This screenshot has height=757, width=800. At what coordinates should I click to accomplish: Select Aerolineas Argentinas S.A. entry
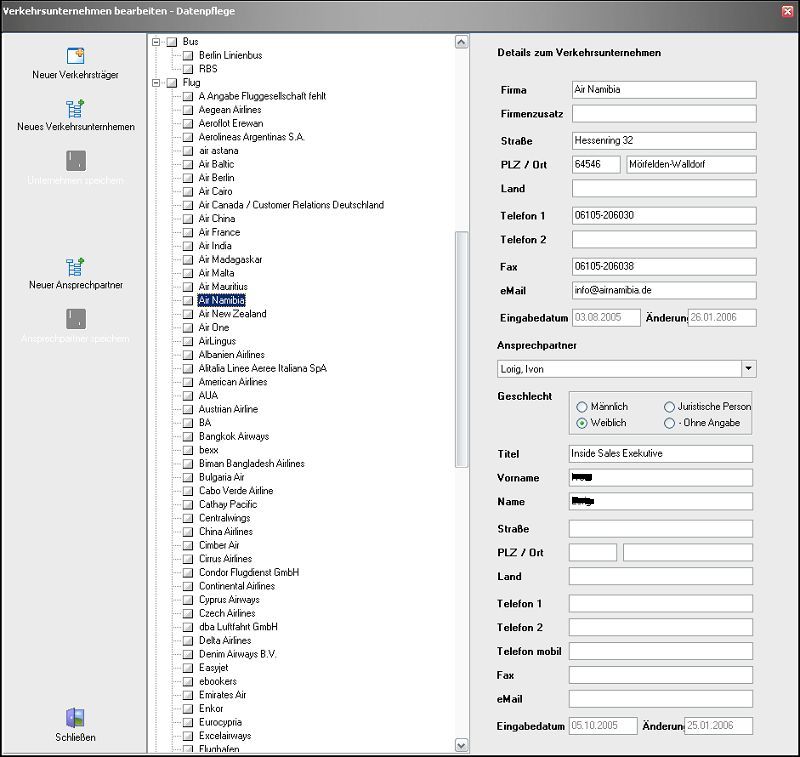tap(251, 137)
